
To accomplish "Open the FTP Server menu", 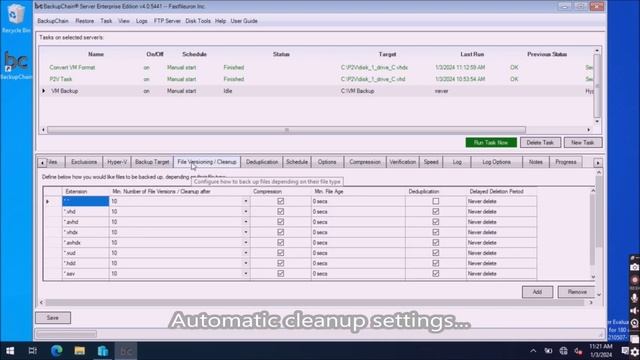I will click(167, 21).
